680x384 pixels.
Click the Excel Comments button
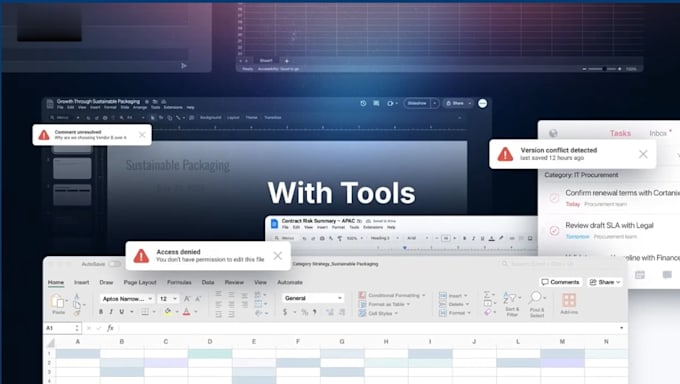[x=560, y=282]
